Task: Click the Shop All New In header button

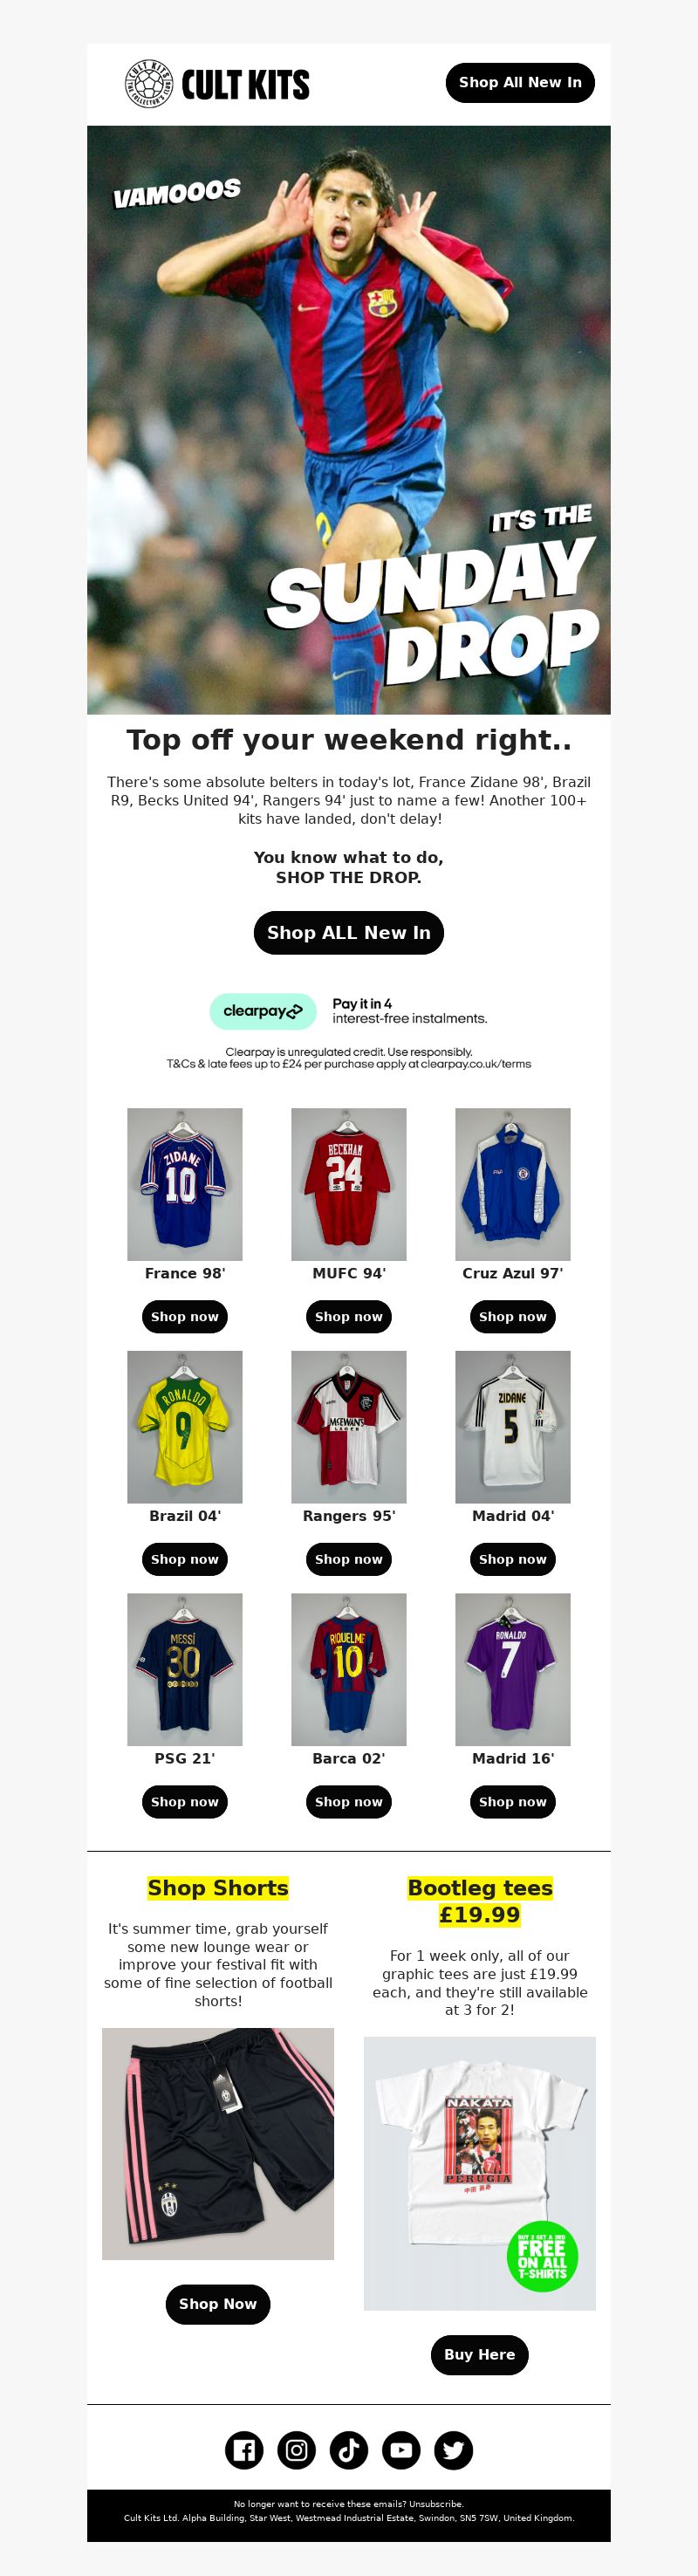Action: [520, 82]
